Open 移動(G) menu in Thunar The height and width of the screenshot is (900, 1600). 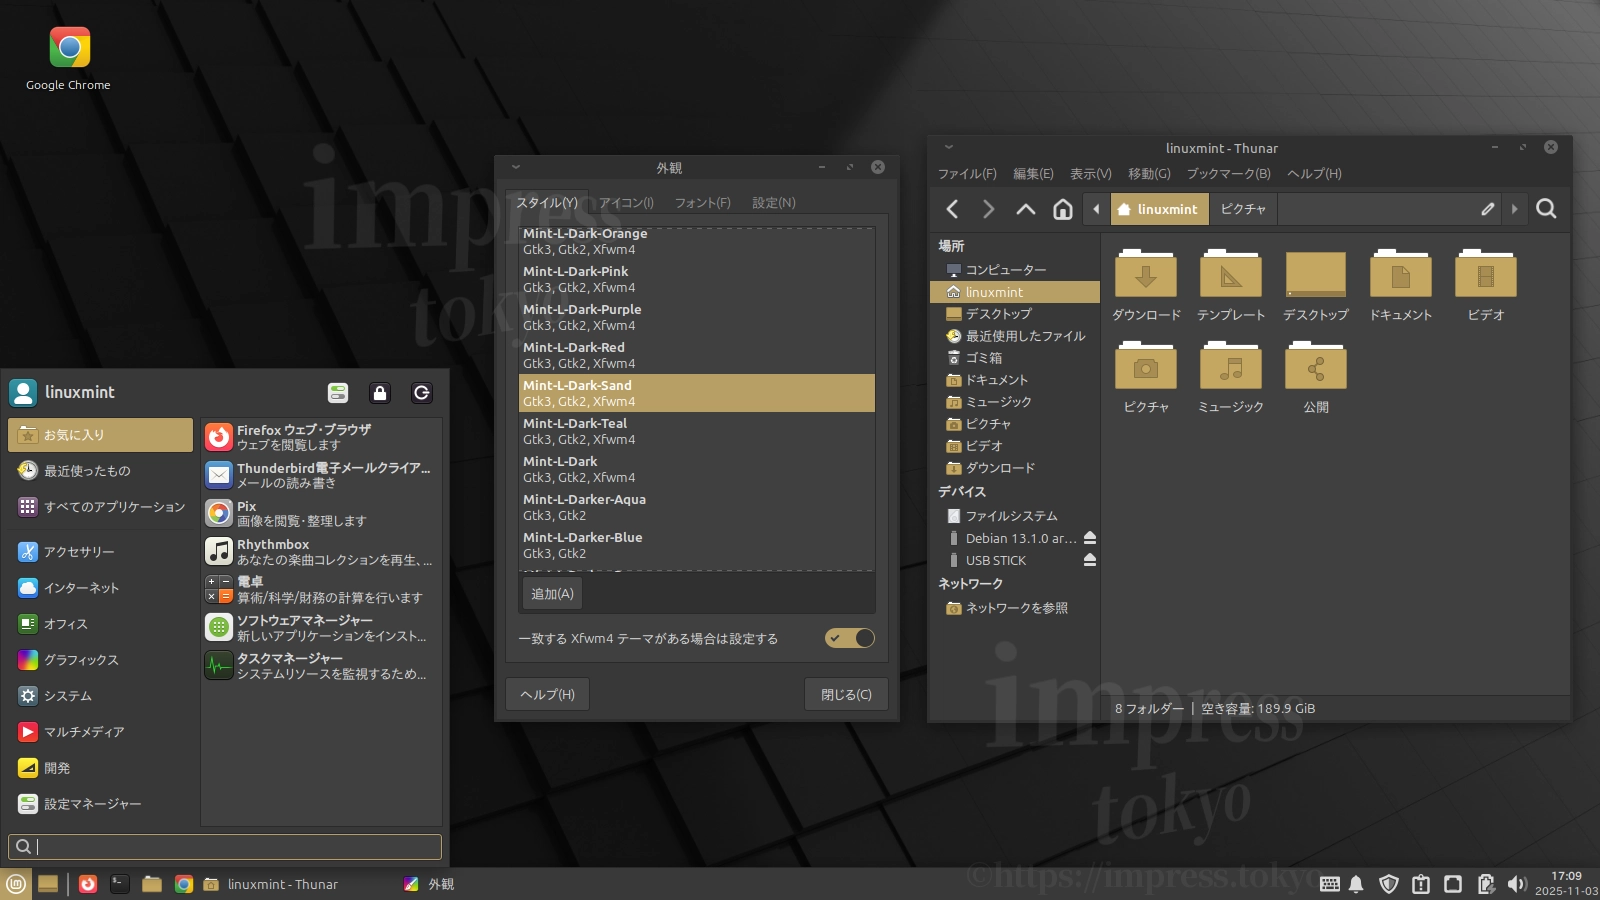click(x=1149, y=174)
